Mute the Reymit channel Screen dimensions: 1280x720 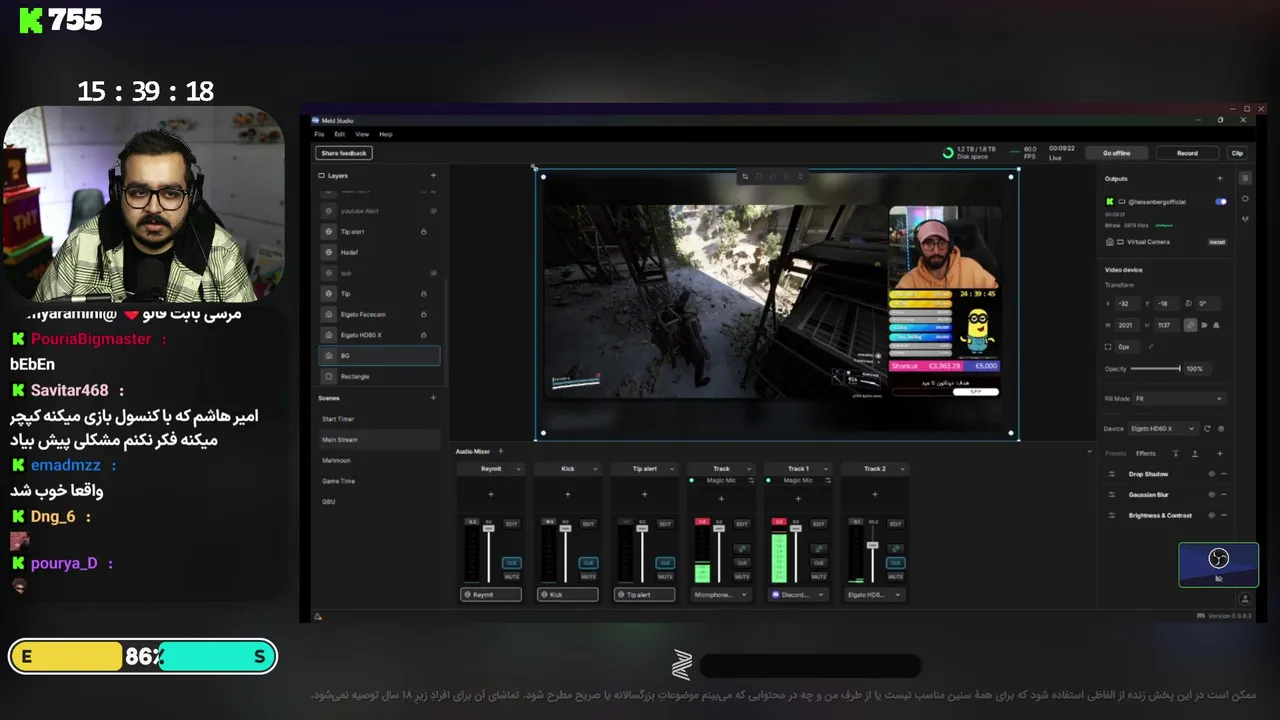pos(512,577)
